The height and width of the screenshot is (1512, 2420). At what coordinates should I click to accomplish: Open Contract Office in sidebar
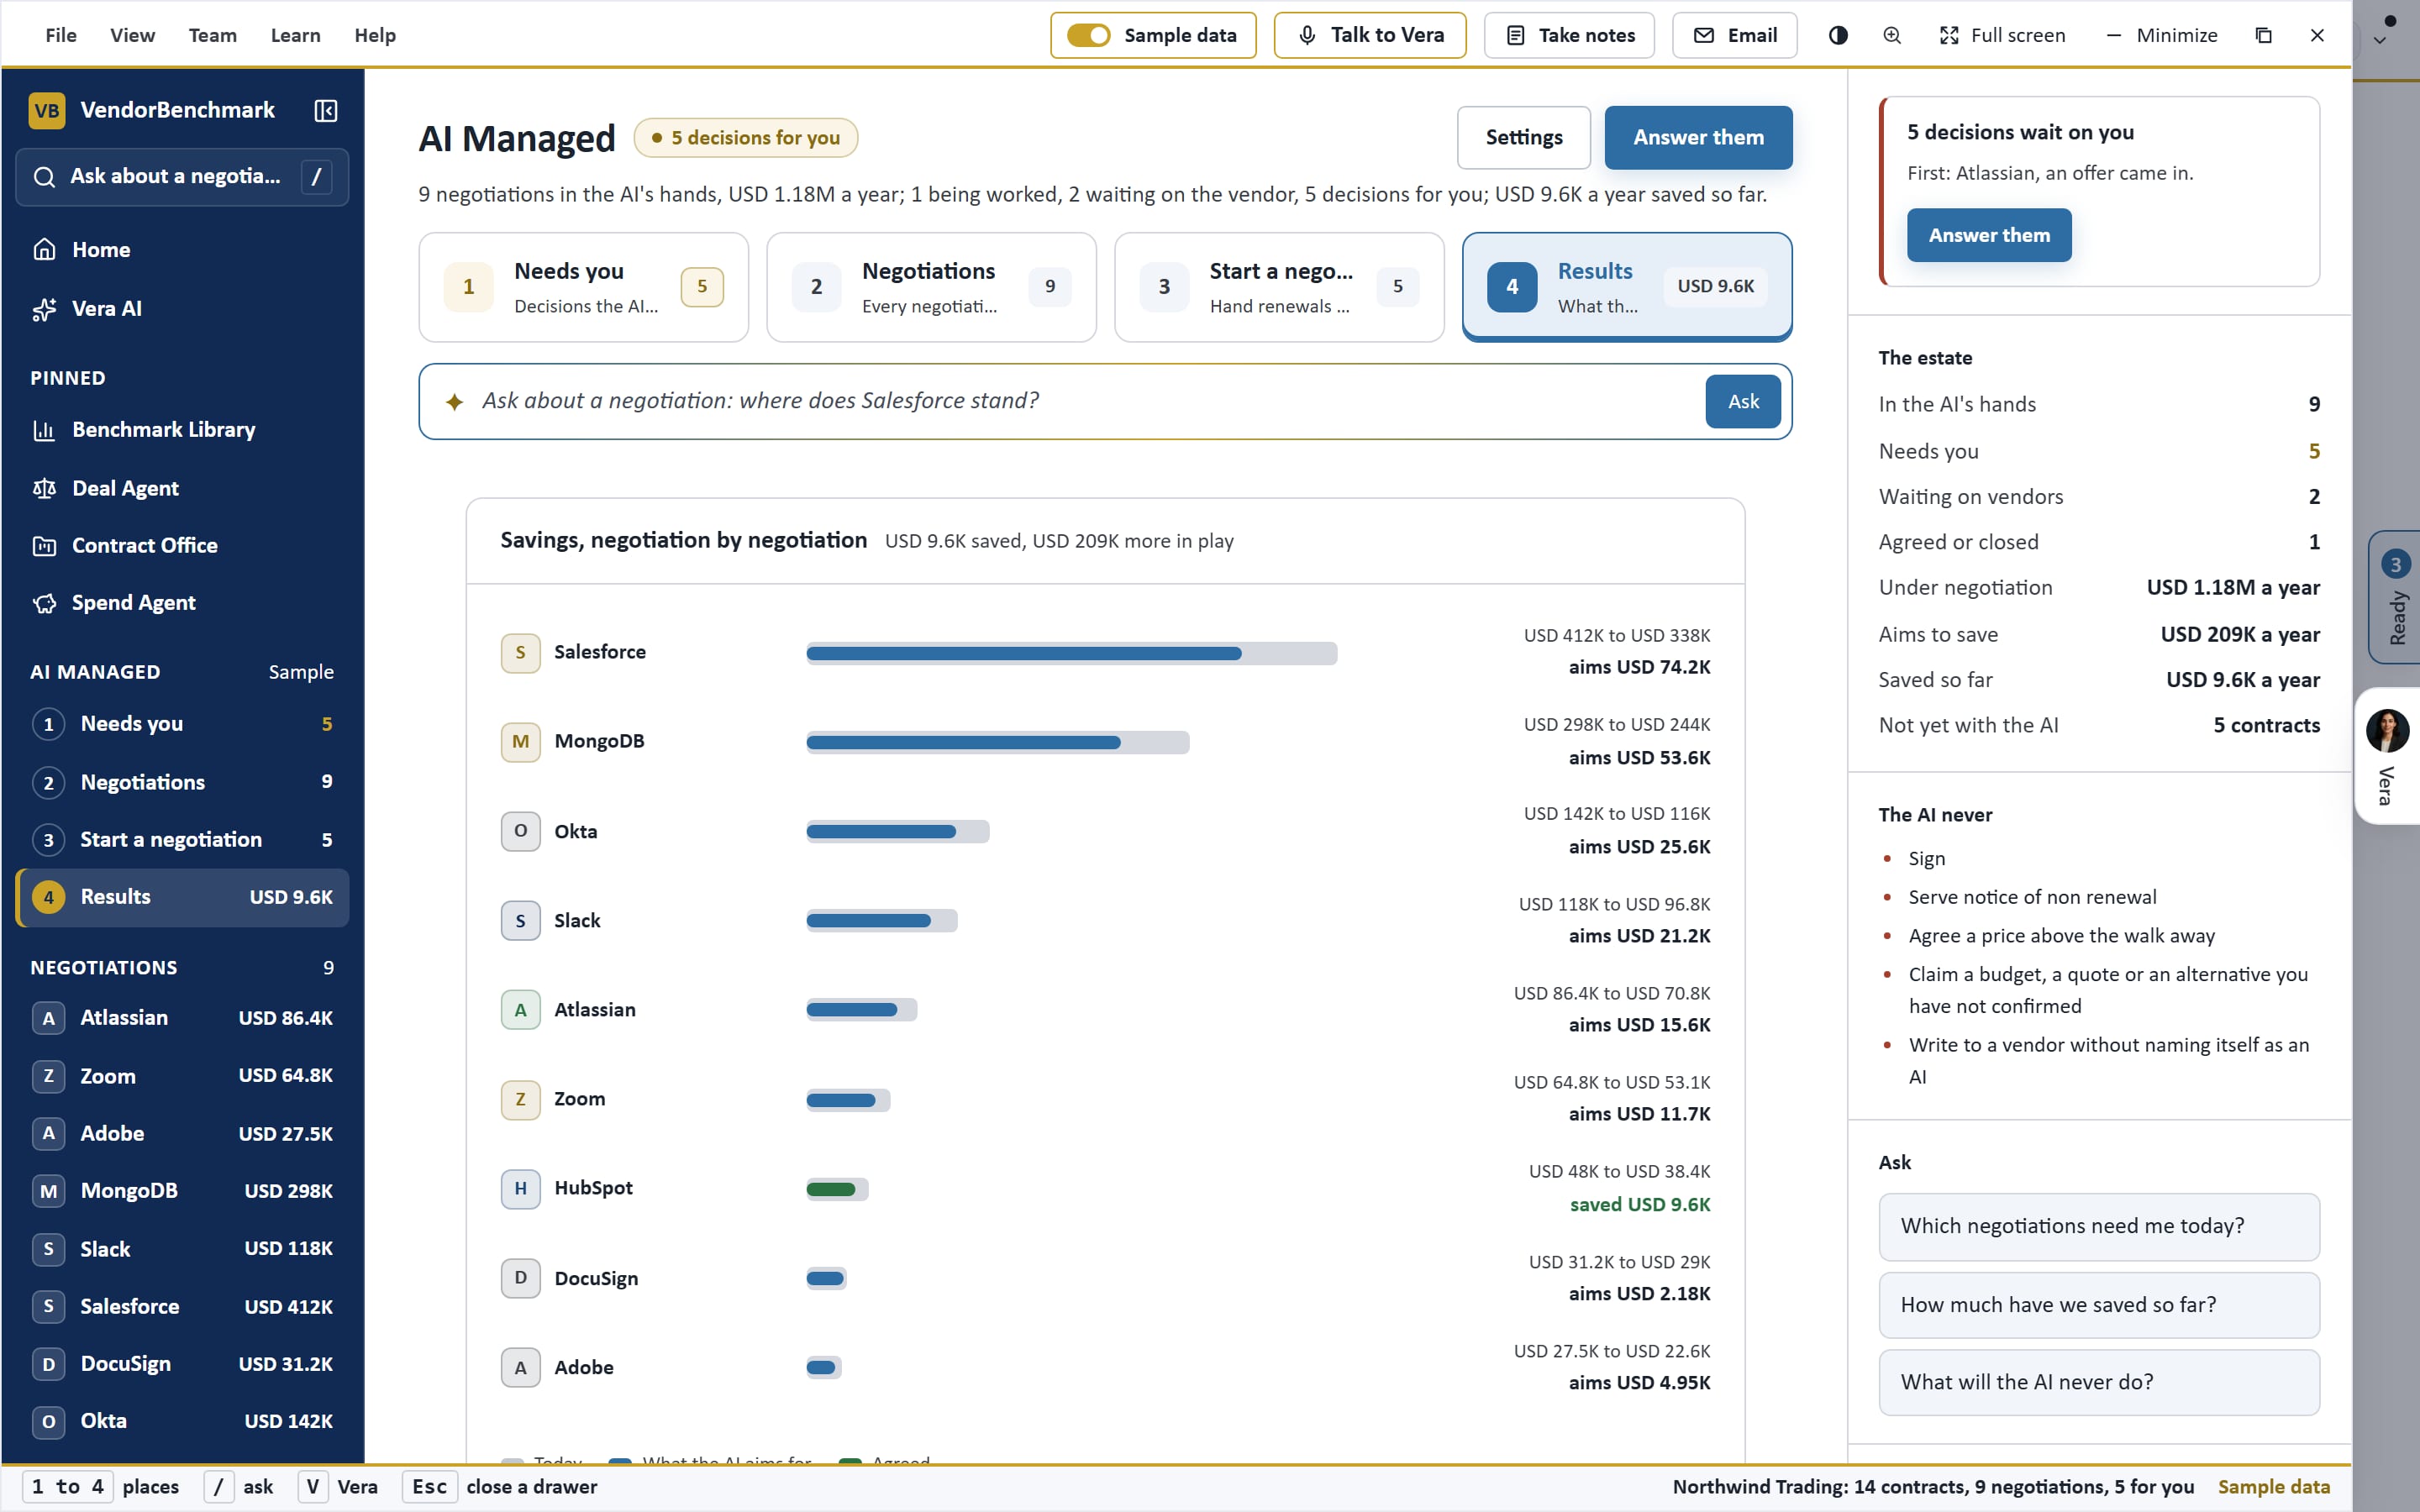click(x=182, y=545)
